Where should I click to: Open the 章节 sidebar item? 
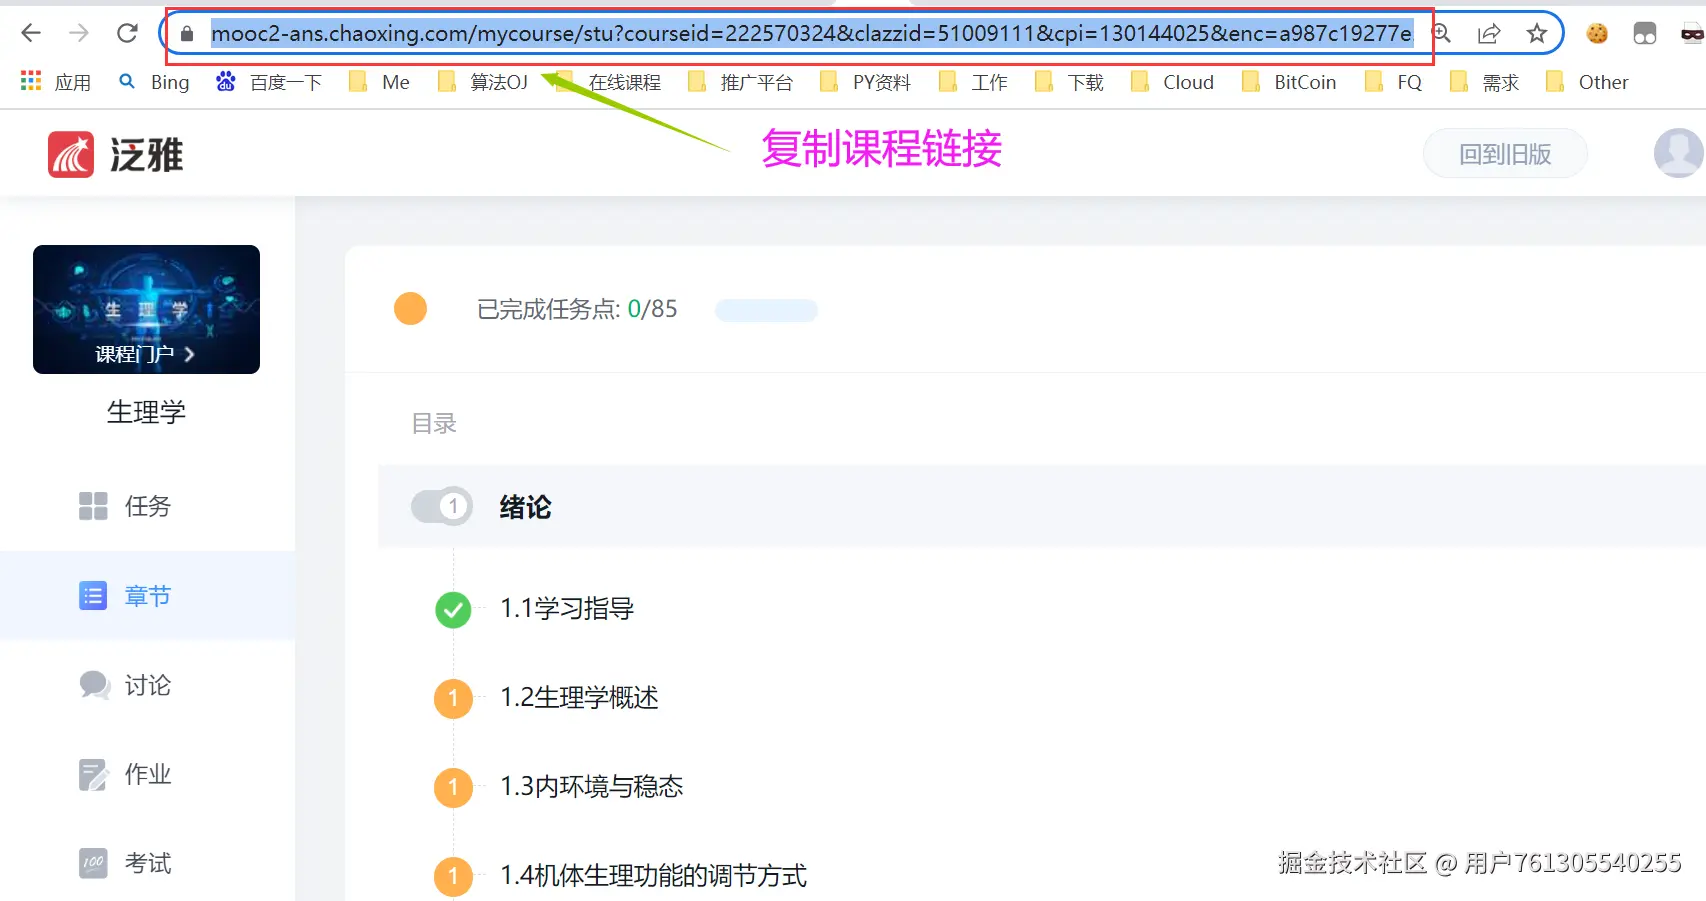click(x=147, y=596)
